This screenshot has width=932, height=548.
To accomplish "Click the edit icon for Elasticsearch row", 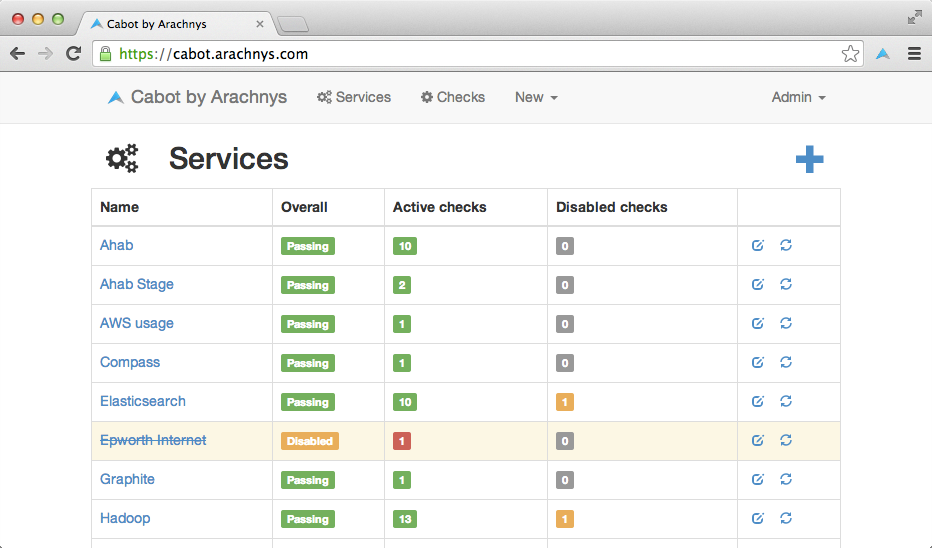I will tap(758, 402).
